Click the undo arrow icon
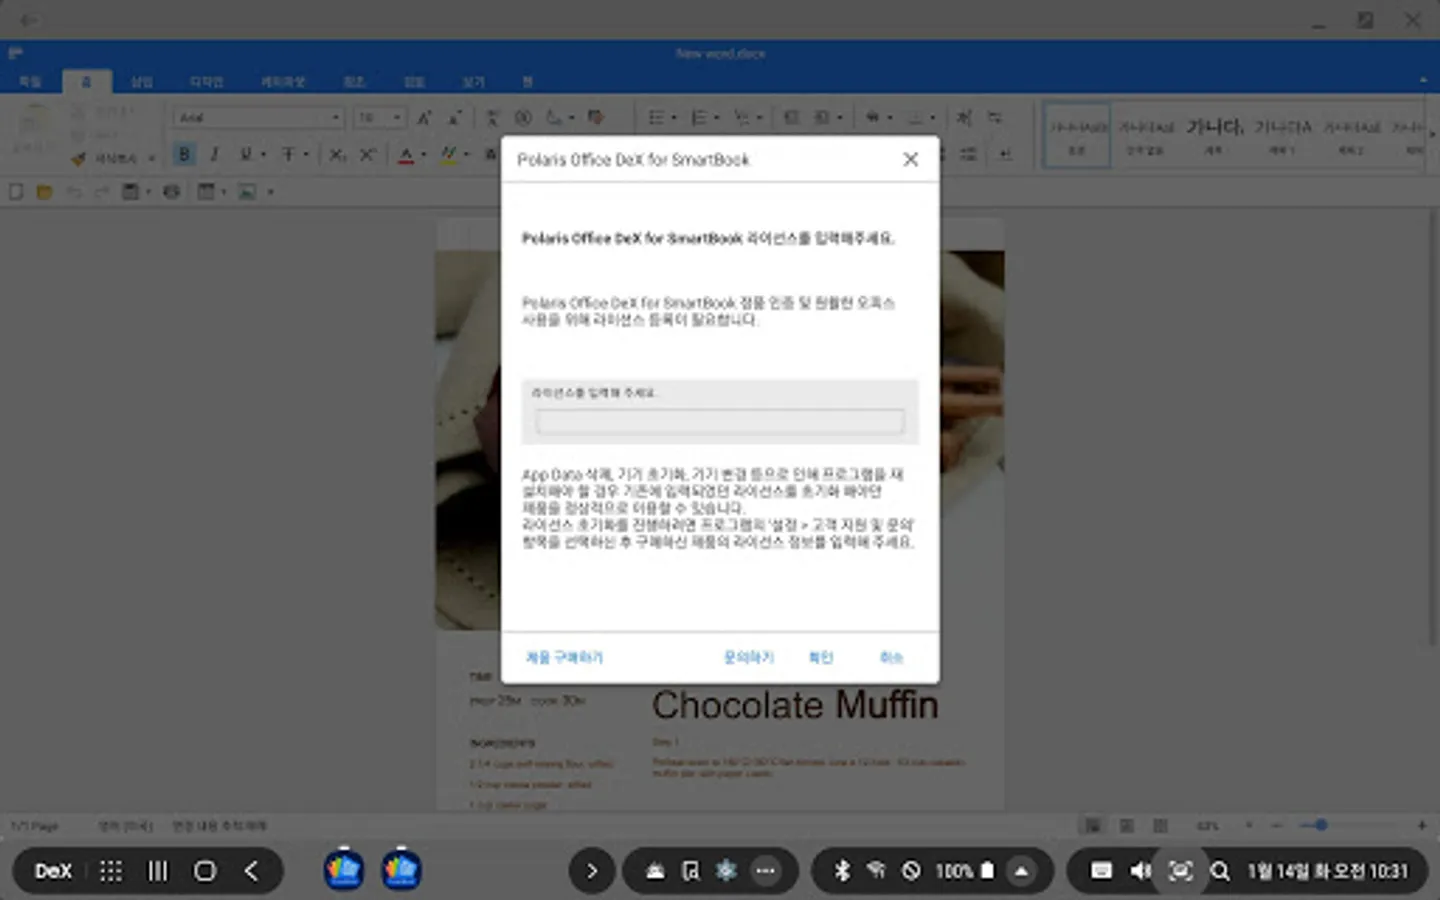This screenshot has width=1440, height=900. click(x=73, y=192)
